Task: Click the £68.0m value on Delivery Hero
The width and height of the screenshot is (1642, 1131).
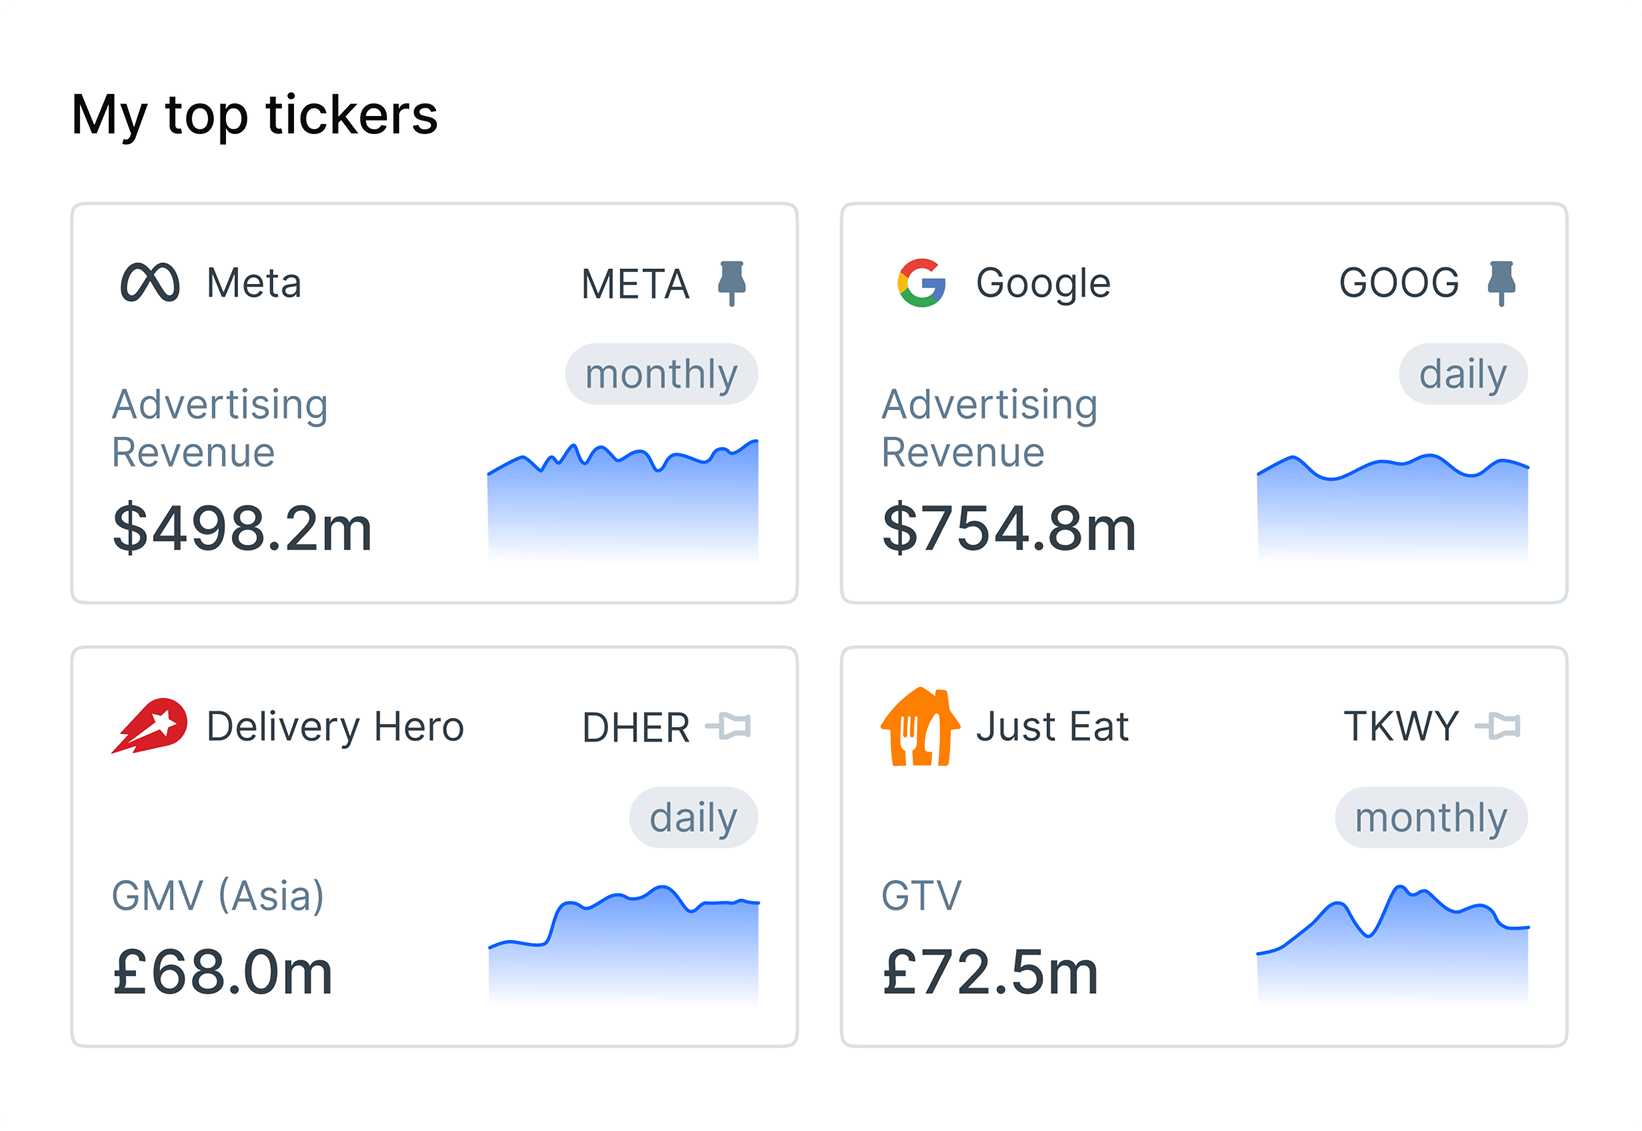Action: click(222, 972)
